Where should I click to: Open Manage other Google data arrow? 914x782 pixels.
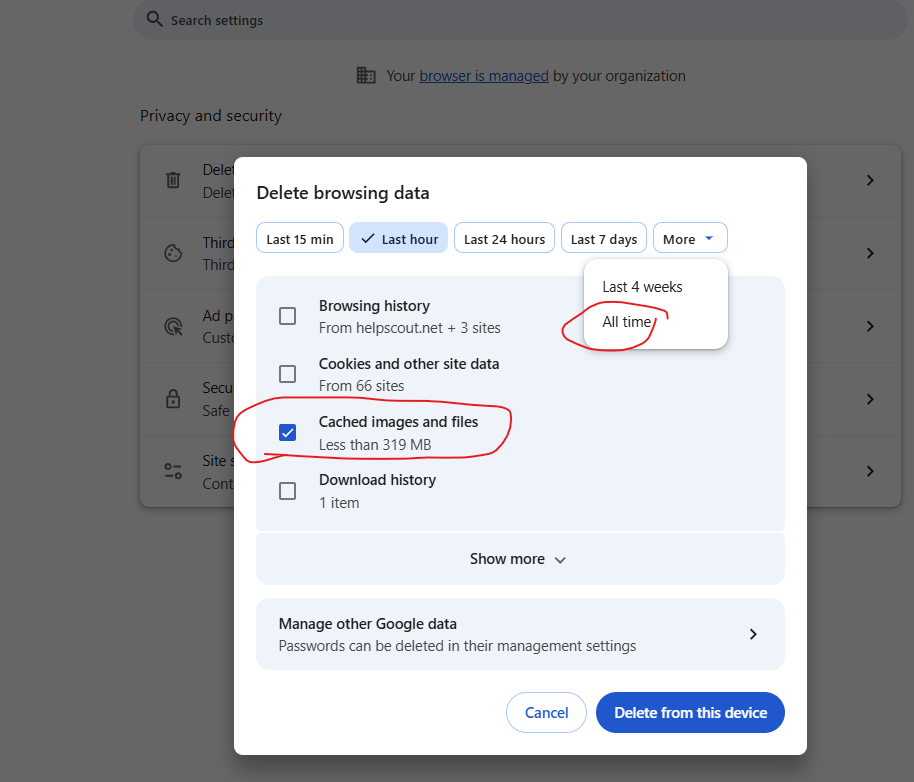coord(753,634)
